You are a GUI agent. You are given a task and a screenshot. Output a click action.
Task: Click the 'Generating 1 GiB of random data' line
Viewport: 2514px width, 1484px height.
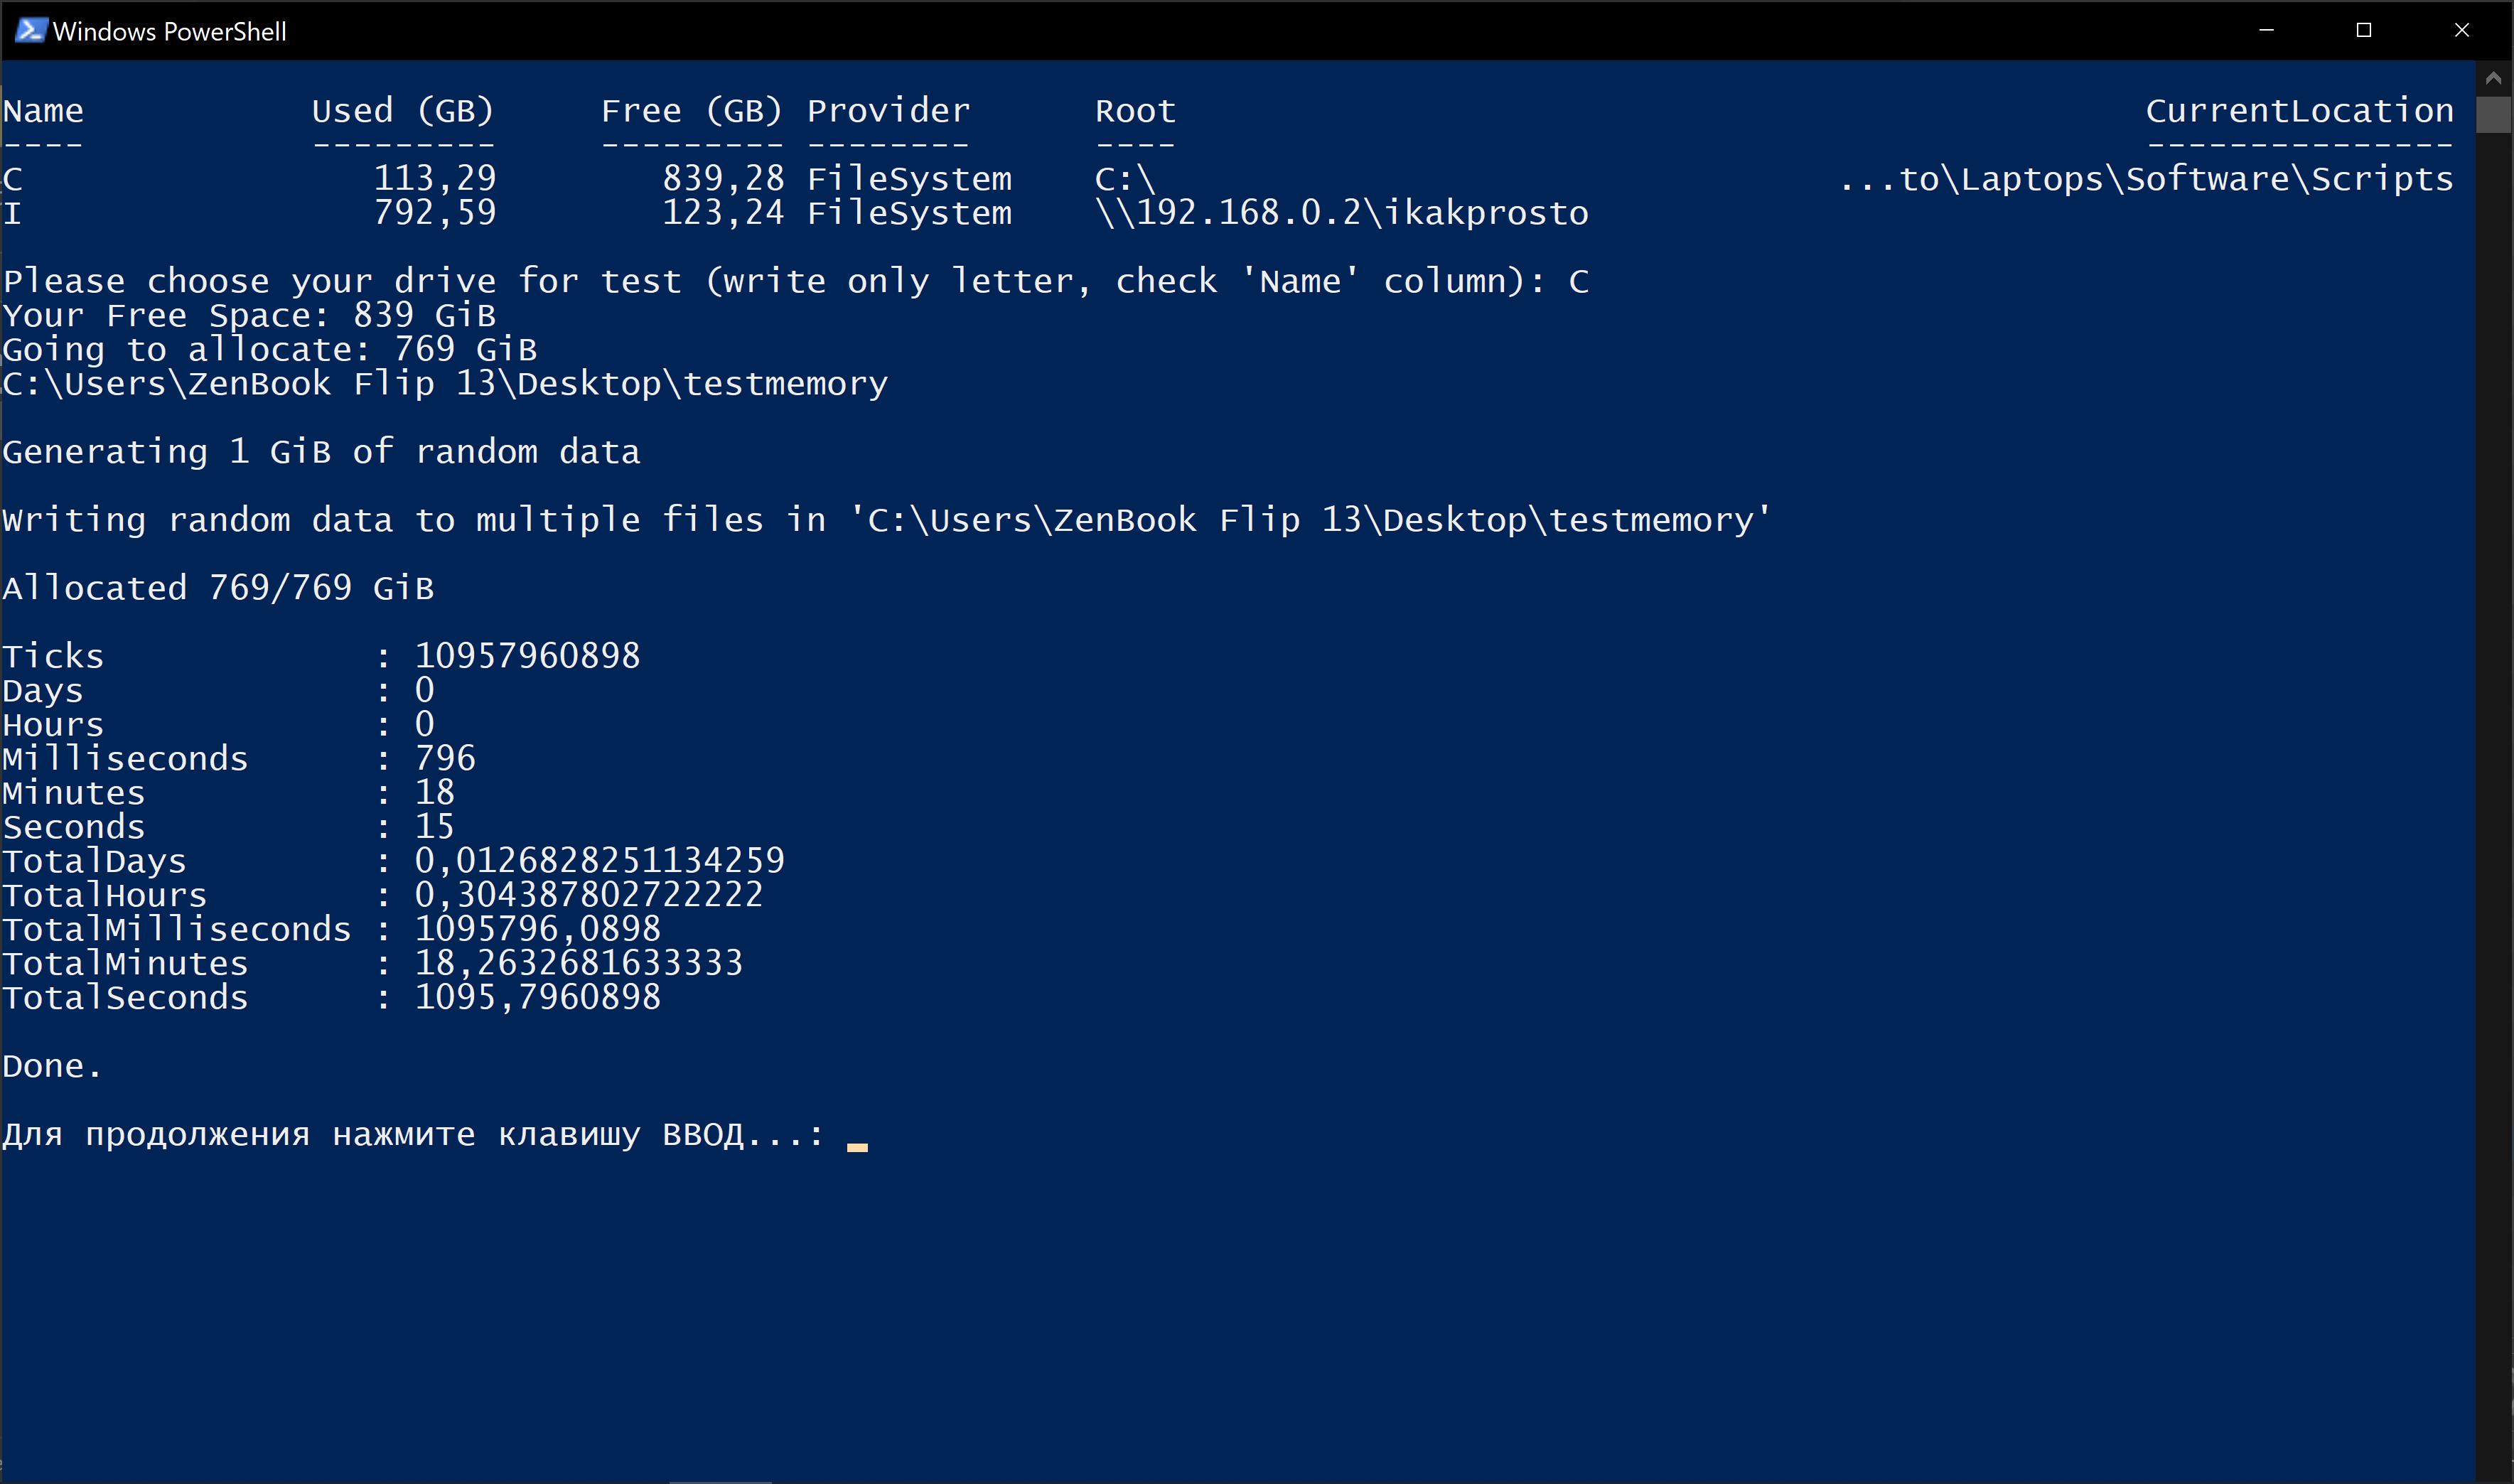click(x=321, y=452)
